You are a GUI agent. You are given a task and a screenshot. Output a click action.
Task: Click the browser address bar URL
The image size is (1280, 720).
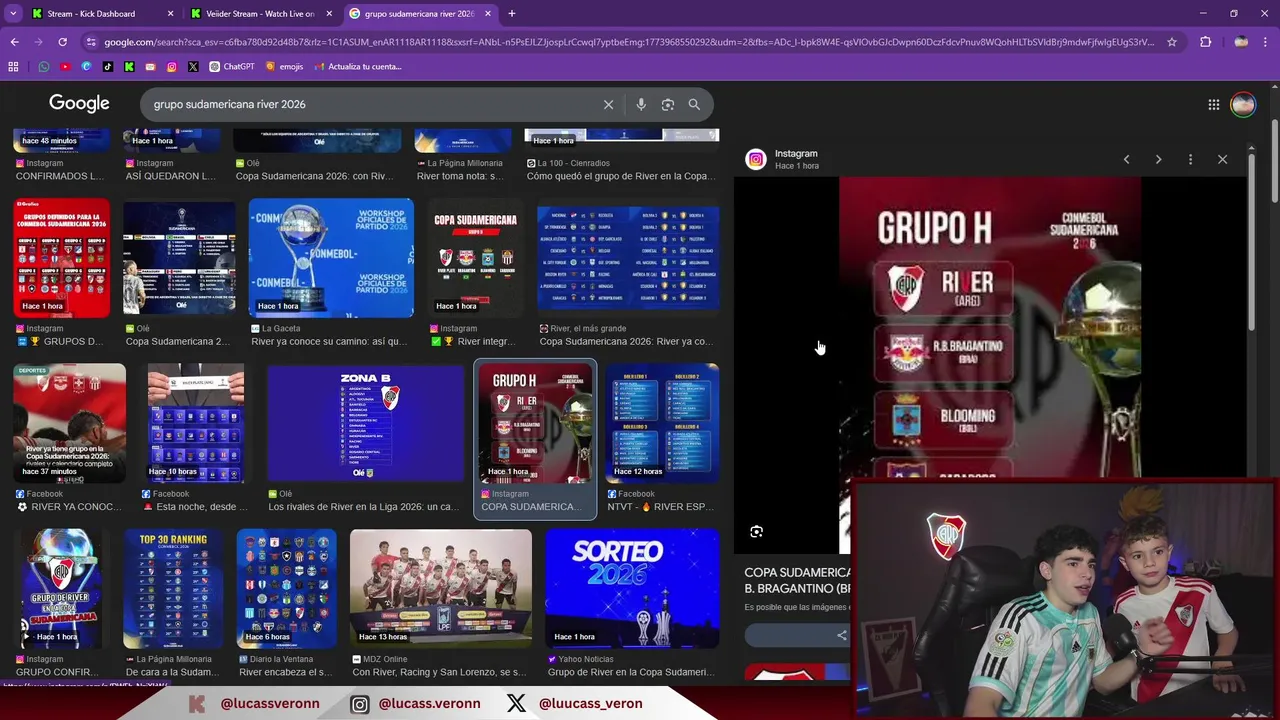point(629,42)
